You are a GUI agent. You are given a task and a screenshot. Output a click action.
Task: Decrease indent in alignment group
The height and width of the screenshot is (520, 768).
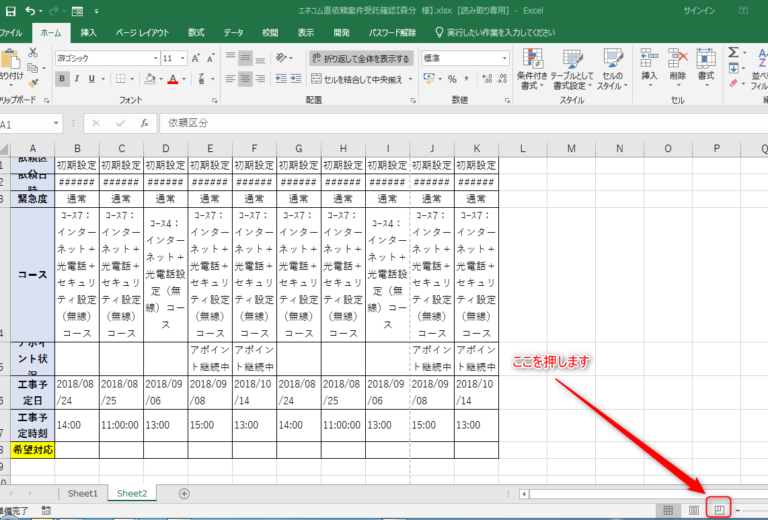[281, 79]
